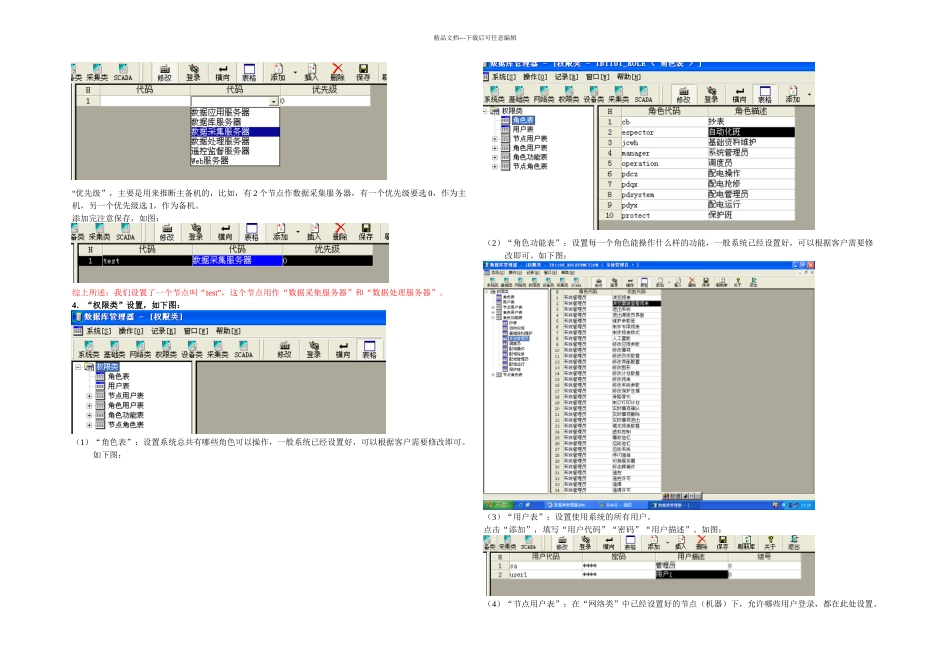950x672 pixels.
Task: Click 采集类 icon in the empty 权限类 window
Action: [x=218, y=350]
